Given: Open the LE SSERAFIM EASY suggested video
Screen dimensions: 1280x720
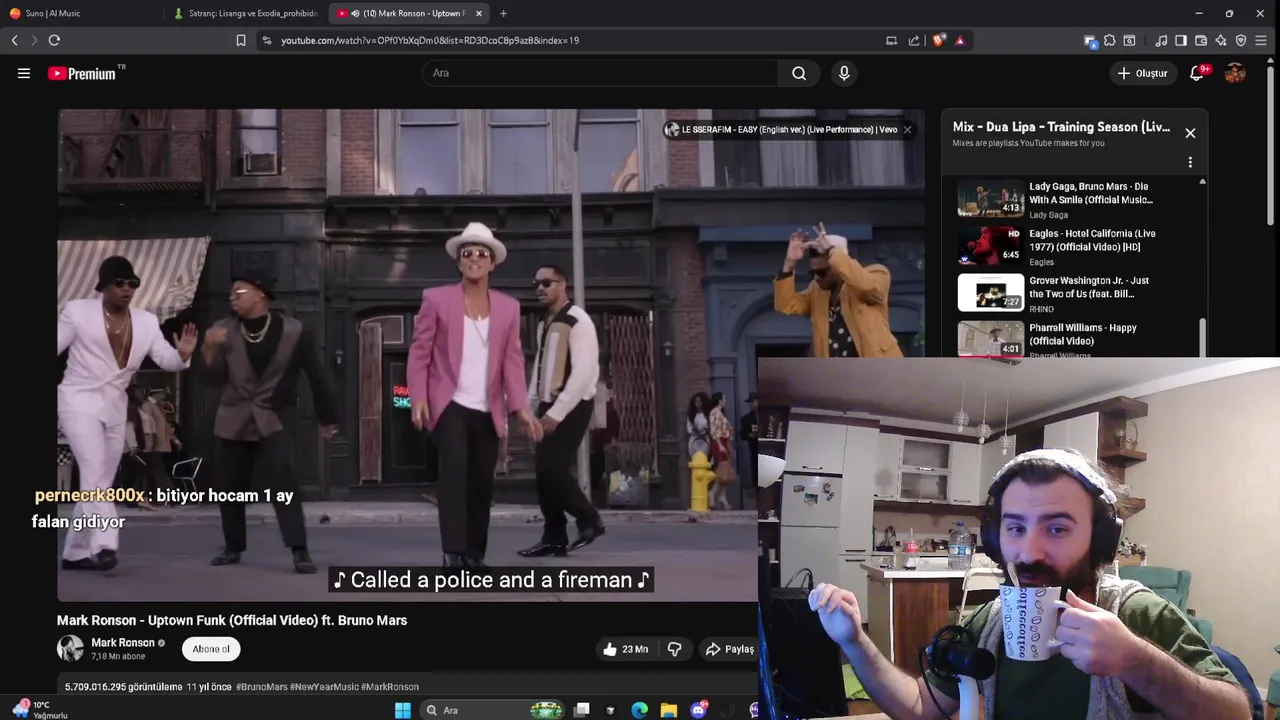Looking at the screenshot, I should [788, 129].
